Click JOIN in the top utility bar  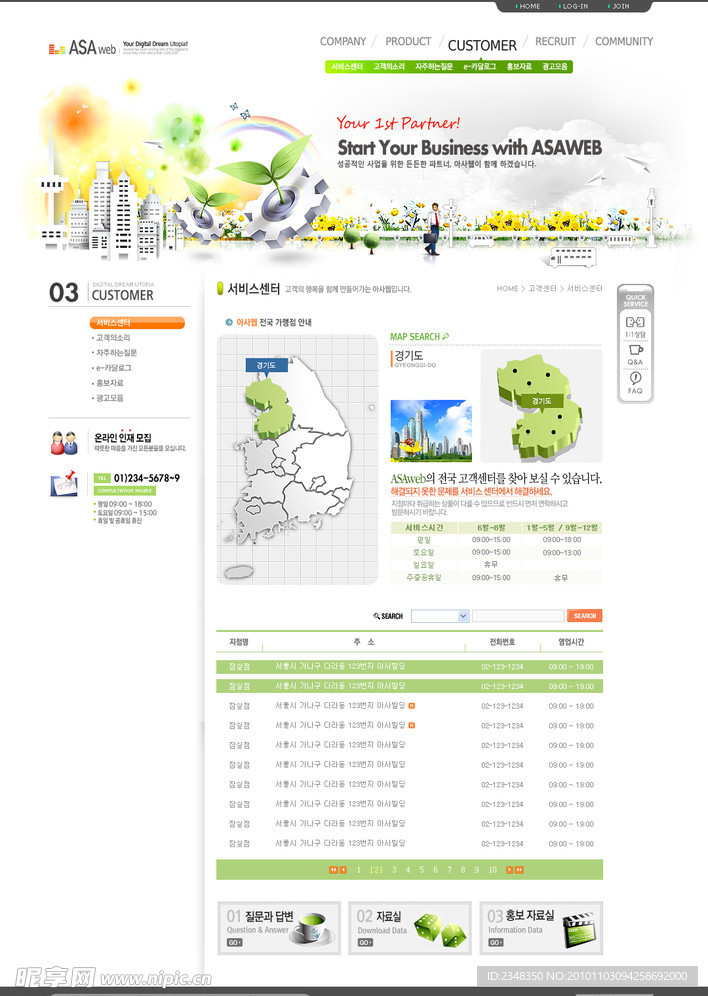(x=621, y=6)
